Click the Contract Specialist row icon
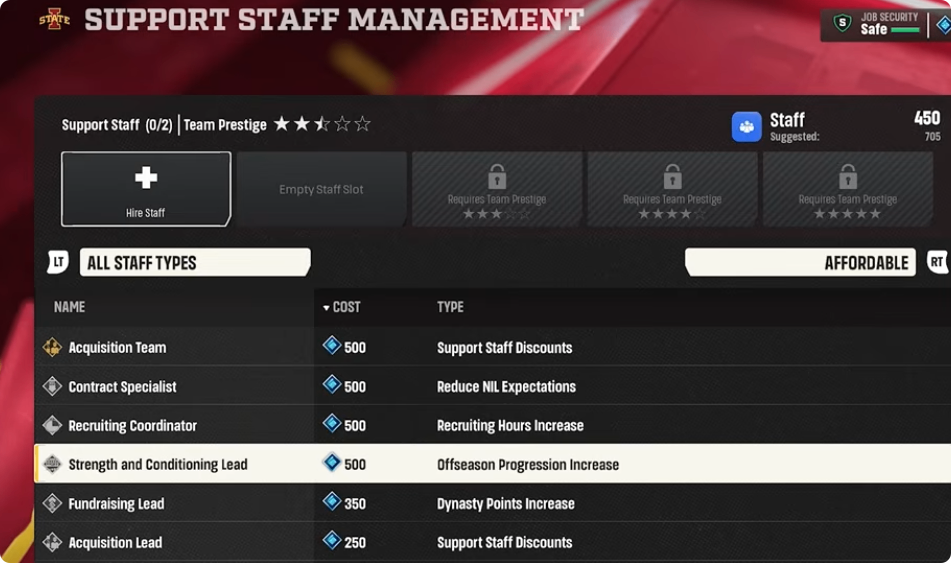This screenshot has width=951, height=563. click(52, 386)
